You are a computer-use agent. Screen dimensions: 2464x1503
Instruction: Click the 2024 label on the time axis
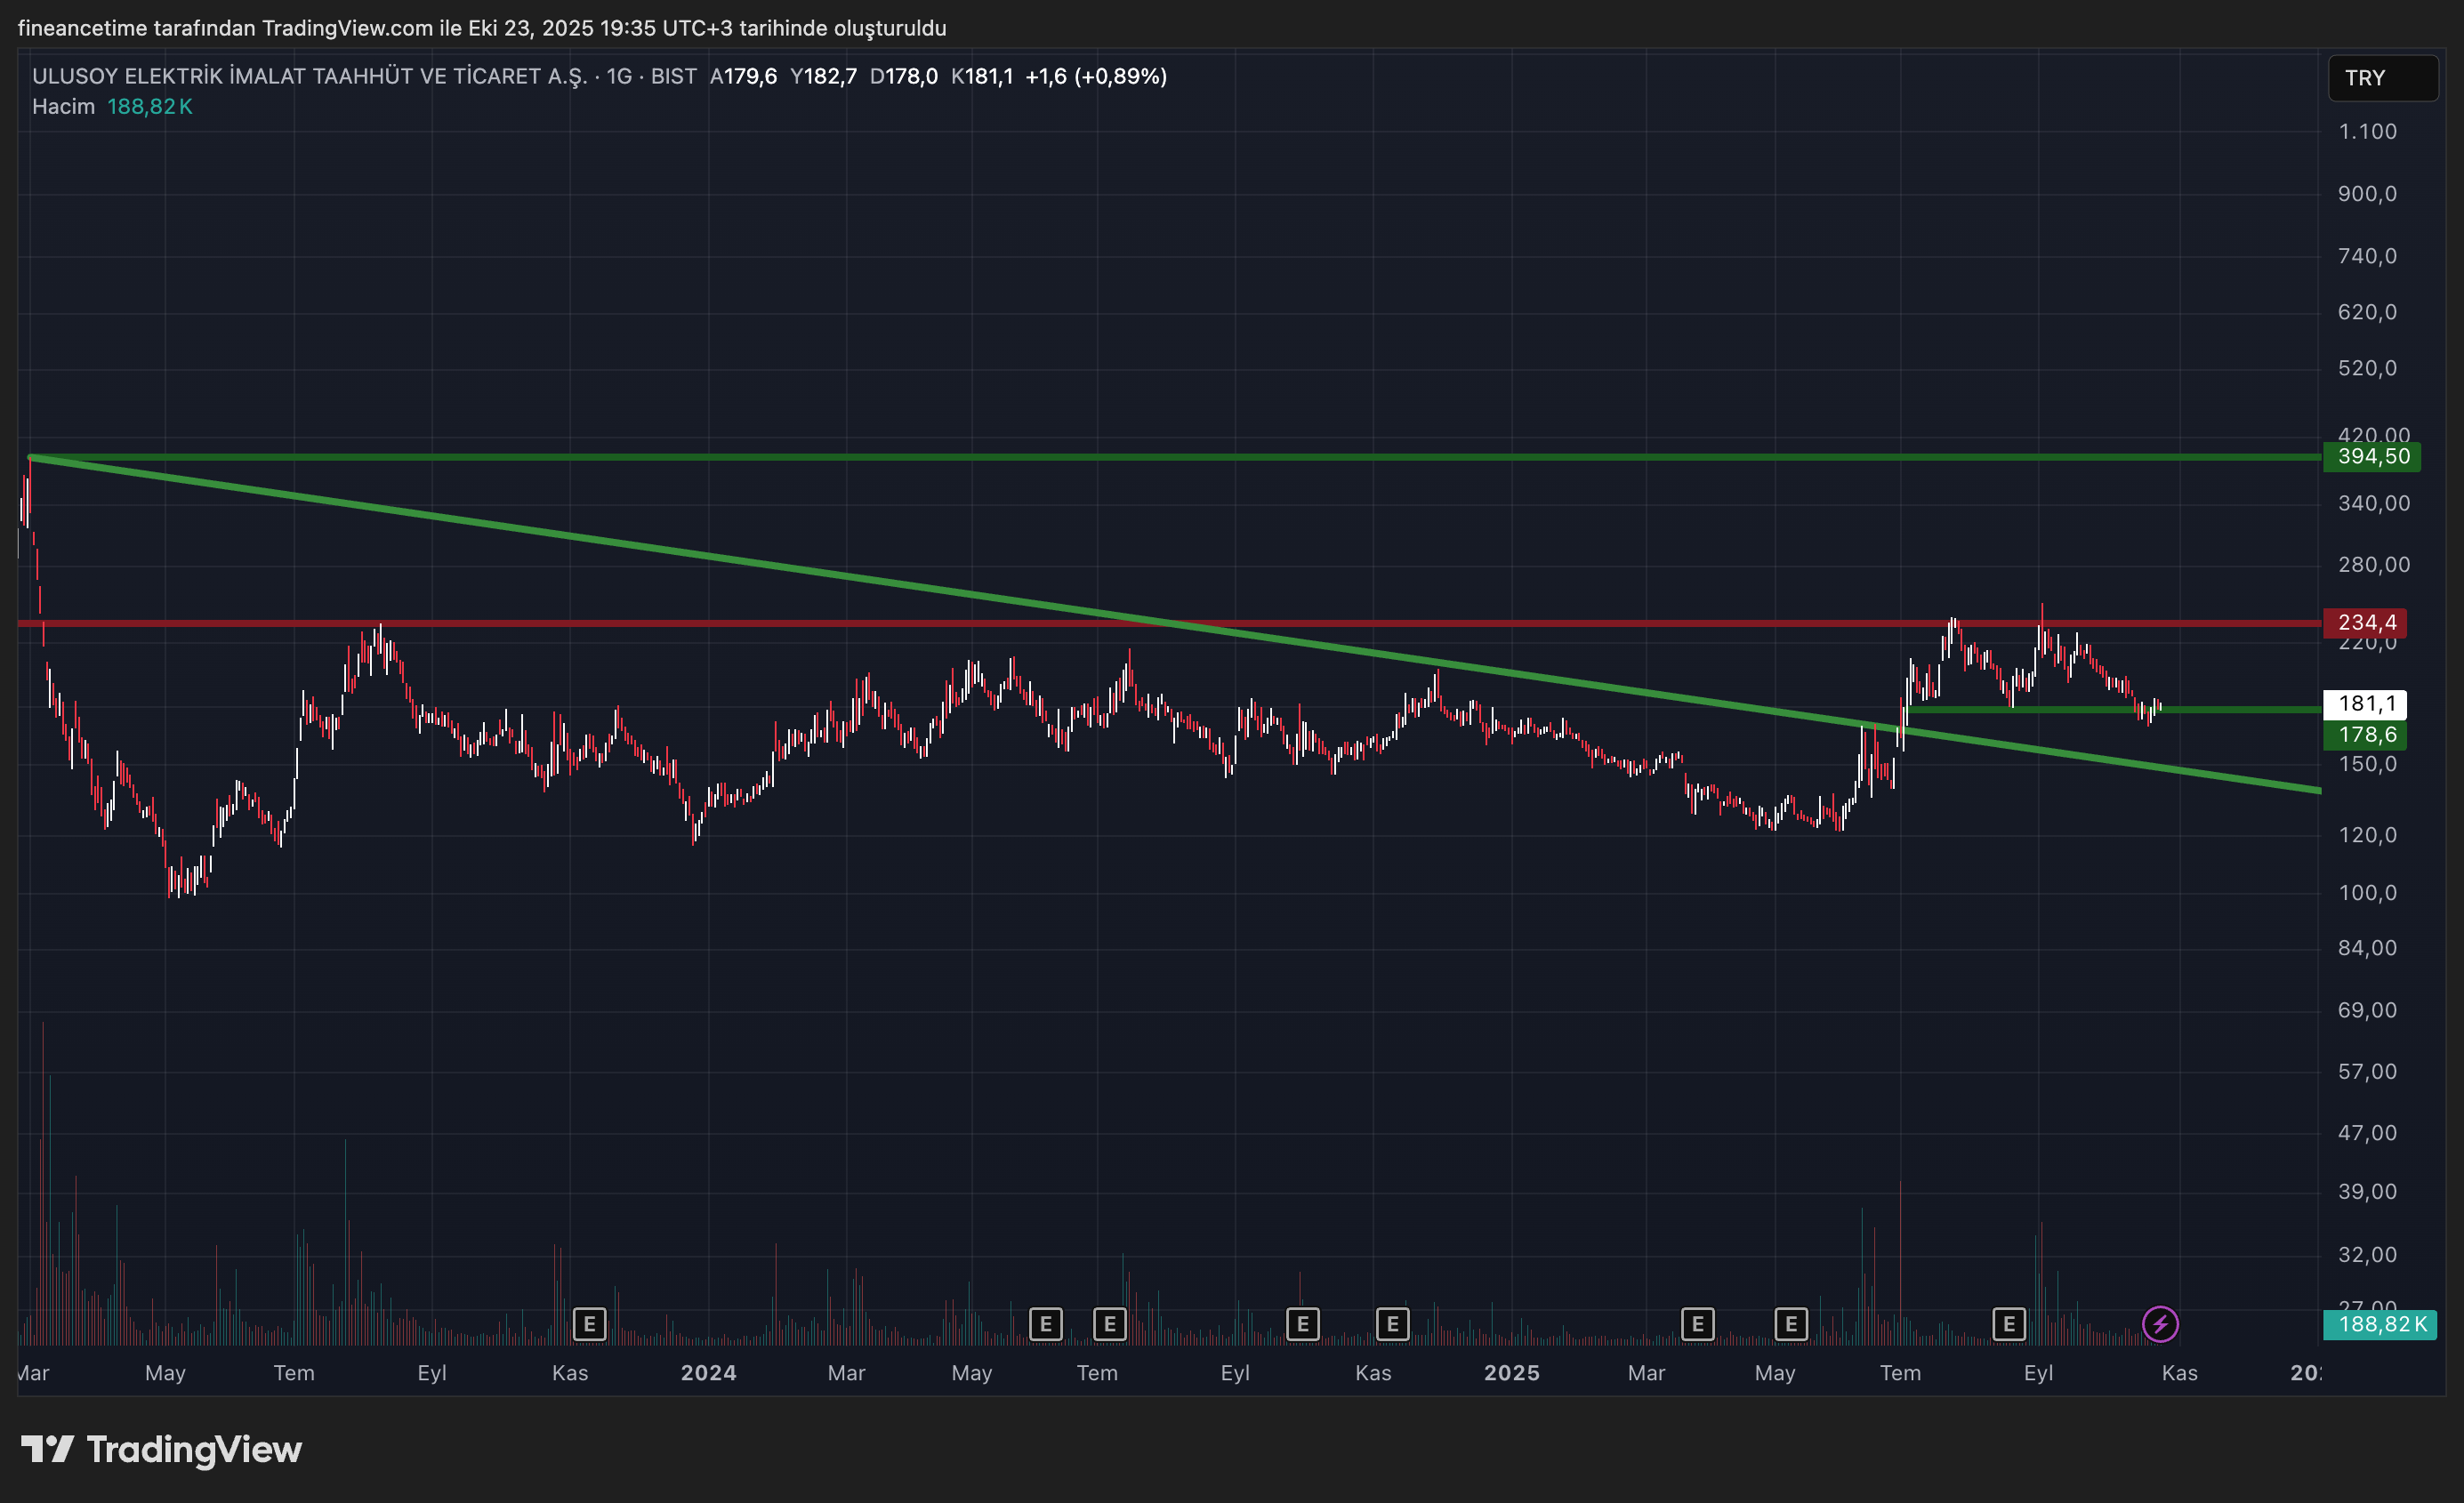coord(708,1373)
